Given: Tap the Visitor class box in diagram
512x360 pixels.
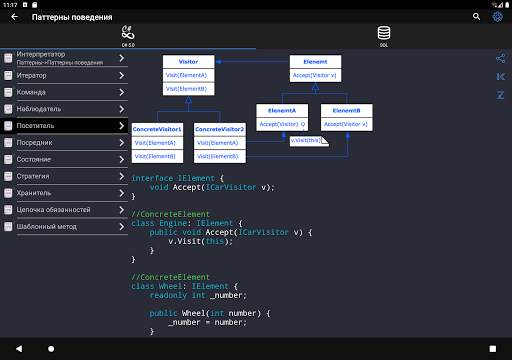Looking at the screenshot, I should [188, 75].
